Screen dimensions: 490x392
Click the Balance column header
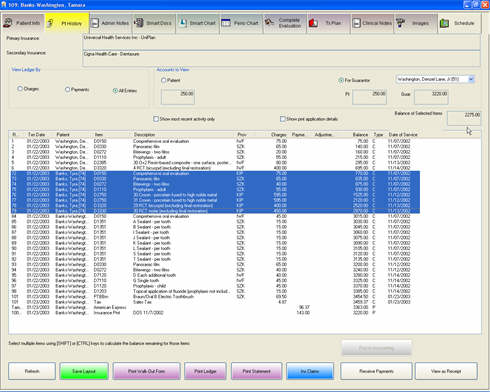360,135
